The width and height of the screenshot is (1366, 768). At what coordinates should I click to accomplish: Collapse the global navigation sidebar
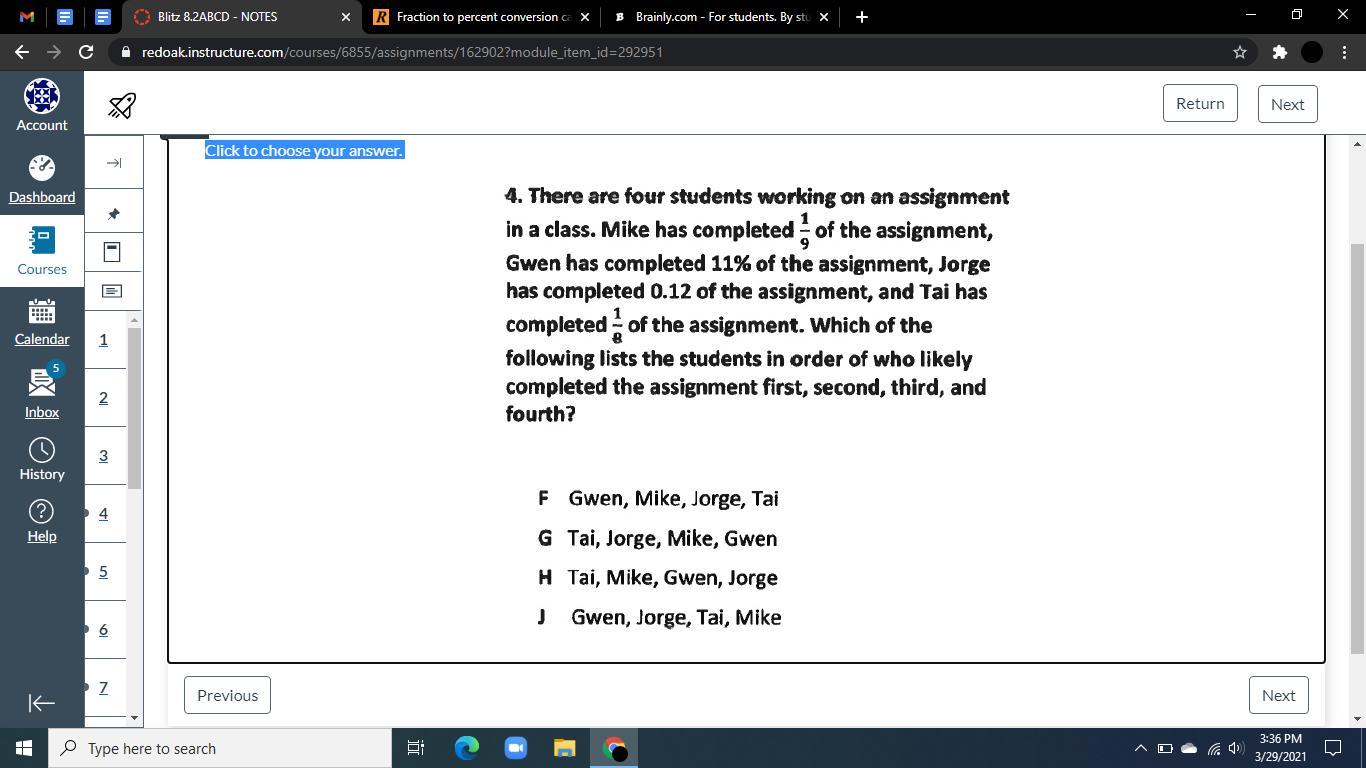click(42, 704)
